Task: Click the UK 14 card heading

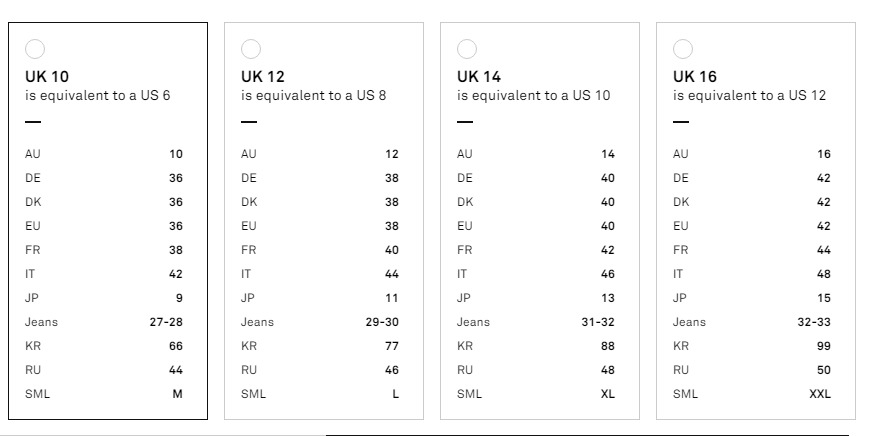Action: (479, 76)
